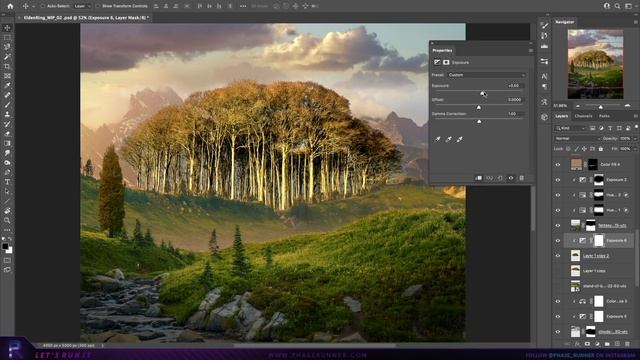Open the layer Kind filter dropdown
Screen dimensions: 640x360
pyautogui.click(x=570, y=128)
